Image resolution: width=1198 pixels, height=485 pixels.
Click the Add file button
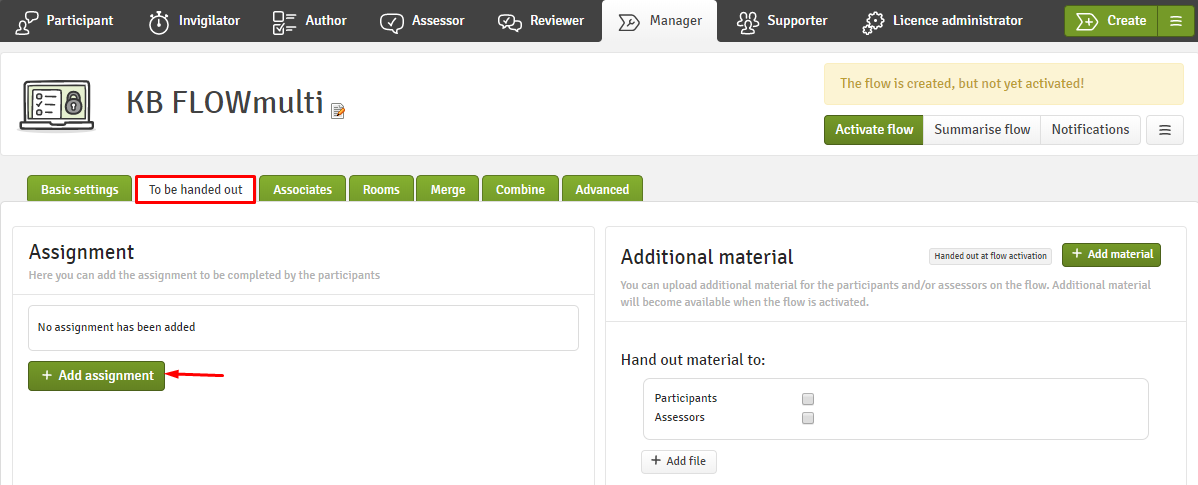click(x=678, y=461)
